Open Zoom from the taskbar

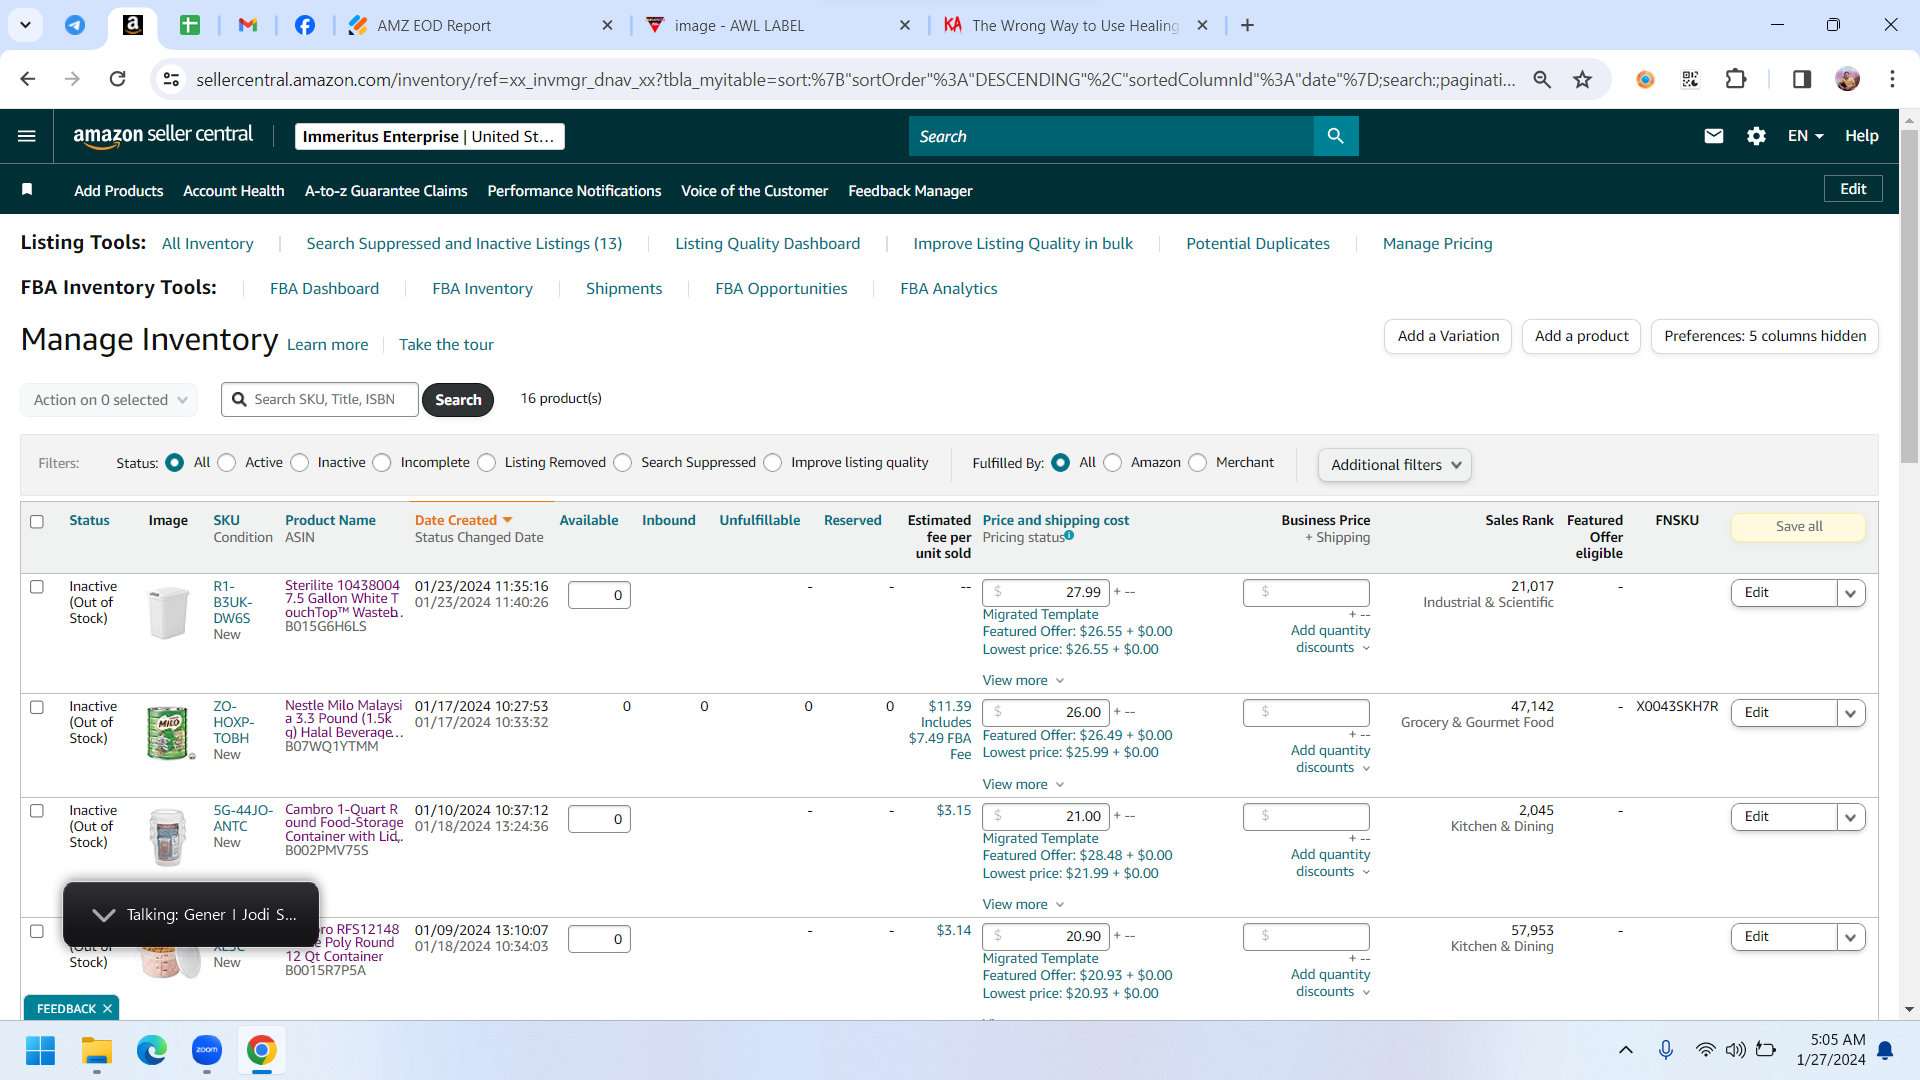pos(207,1051)
